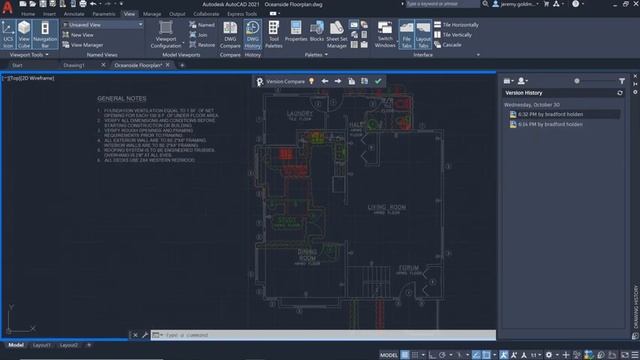
Task: Toggle Layout Tabs display
Action: (x=423, y=35)
